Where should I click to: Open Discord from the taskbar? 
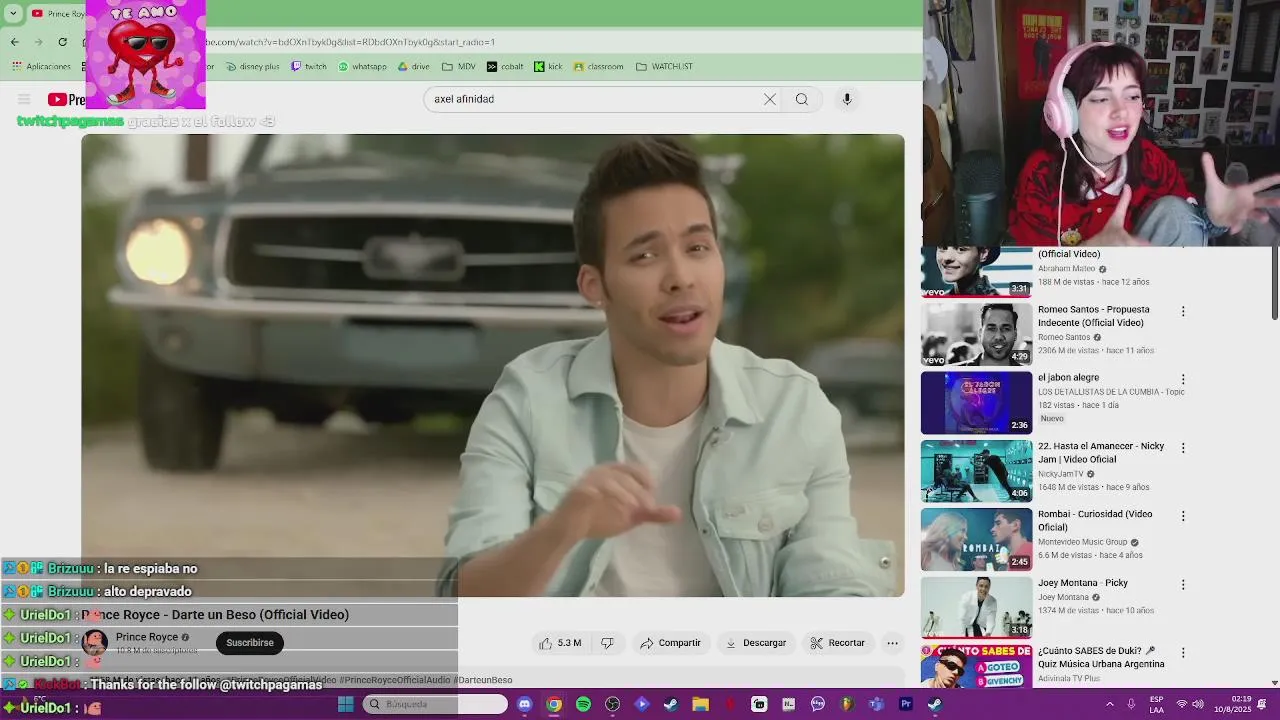tap(524, 704)
